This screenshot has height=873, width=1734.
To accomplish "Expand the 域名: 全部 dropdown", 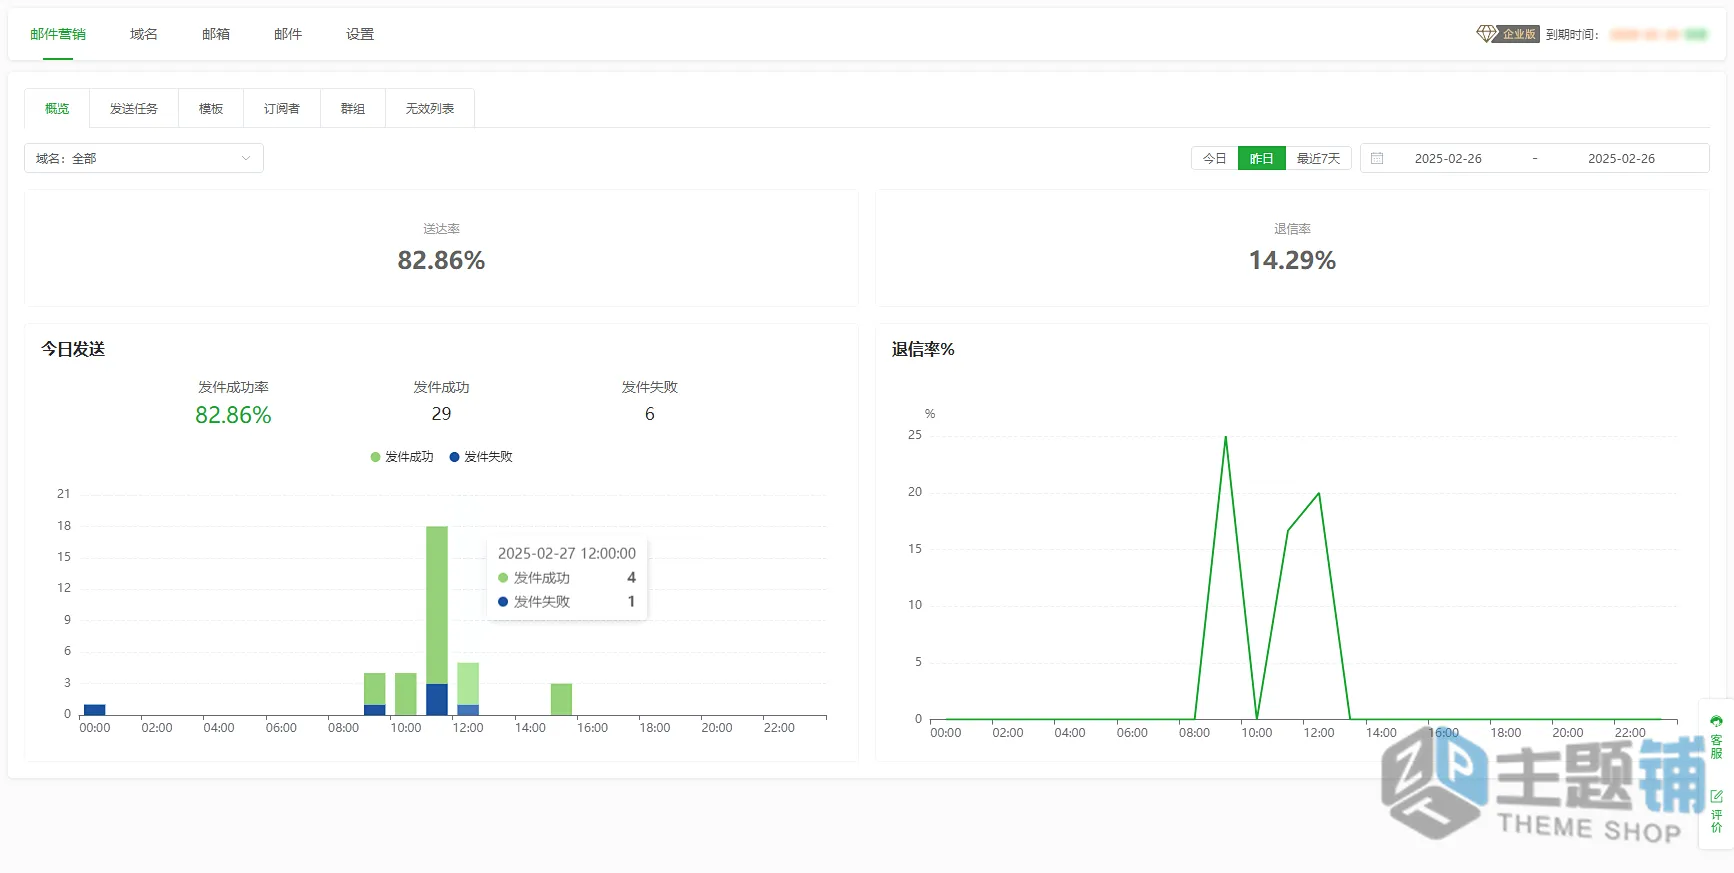I will [x=144, y=158].
